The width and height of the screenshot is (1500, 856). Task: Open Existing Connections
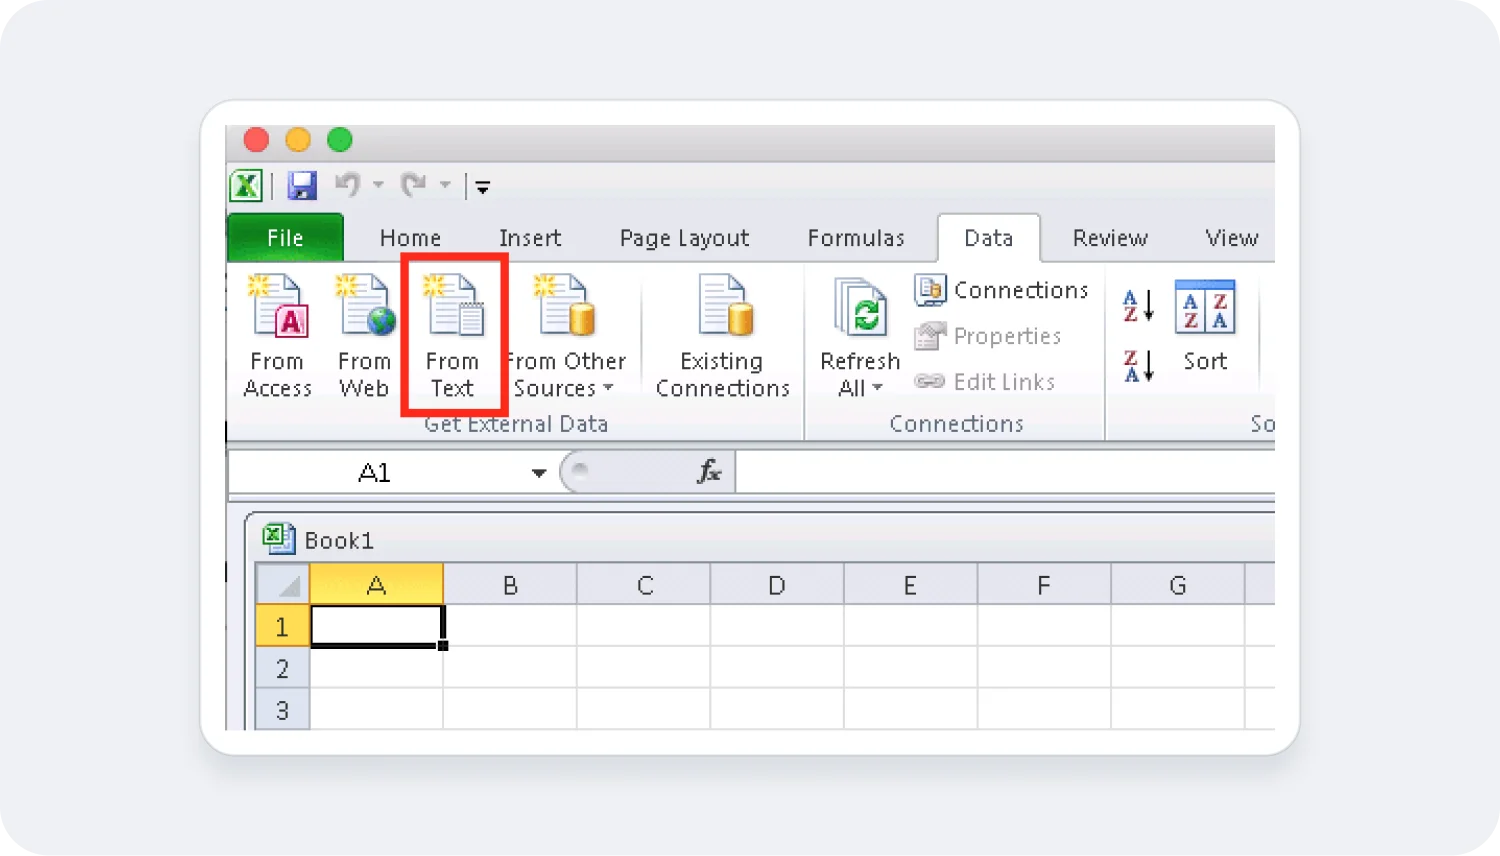[x=722, y=335]
